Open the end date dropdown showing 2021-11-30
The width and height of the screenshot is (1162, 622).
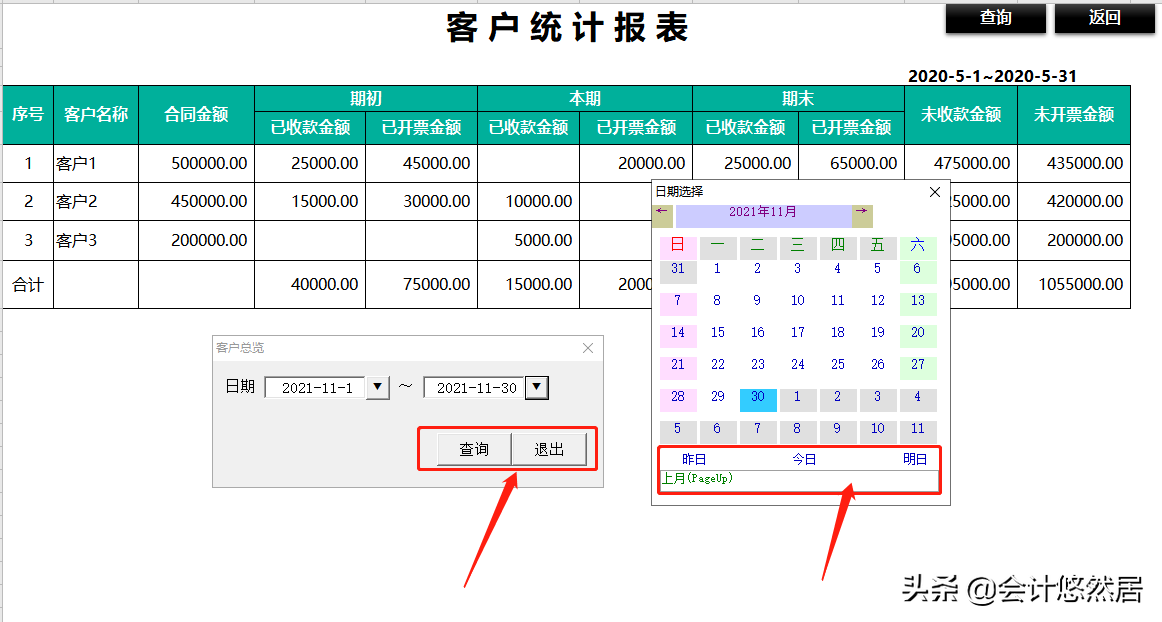538,386
